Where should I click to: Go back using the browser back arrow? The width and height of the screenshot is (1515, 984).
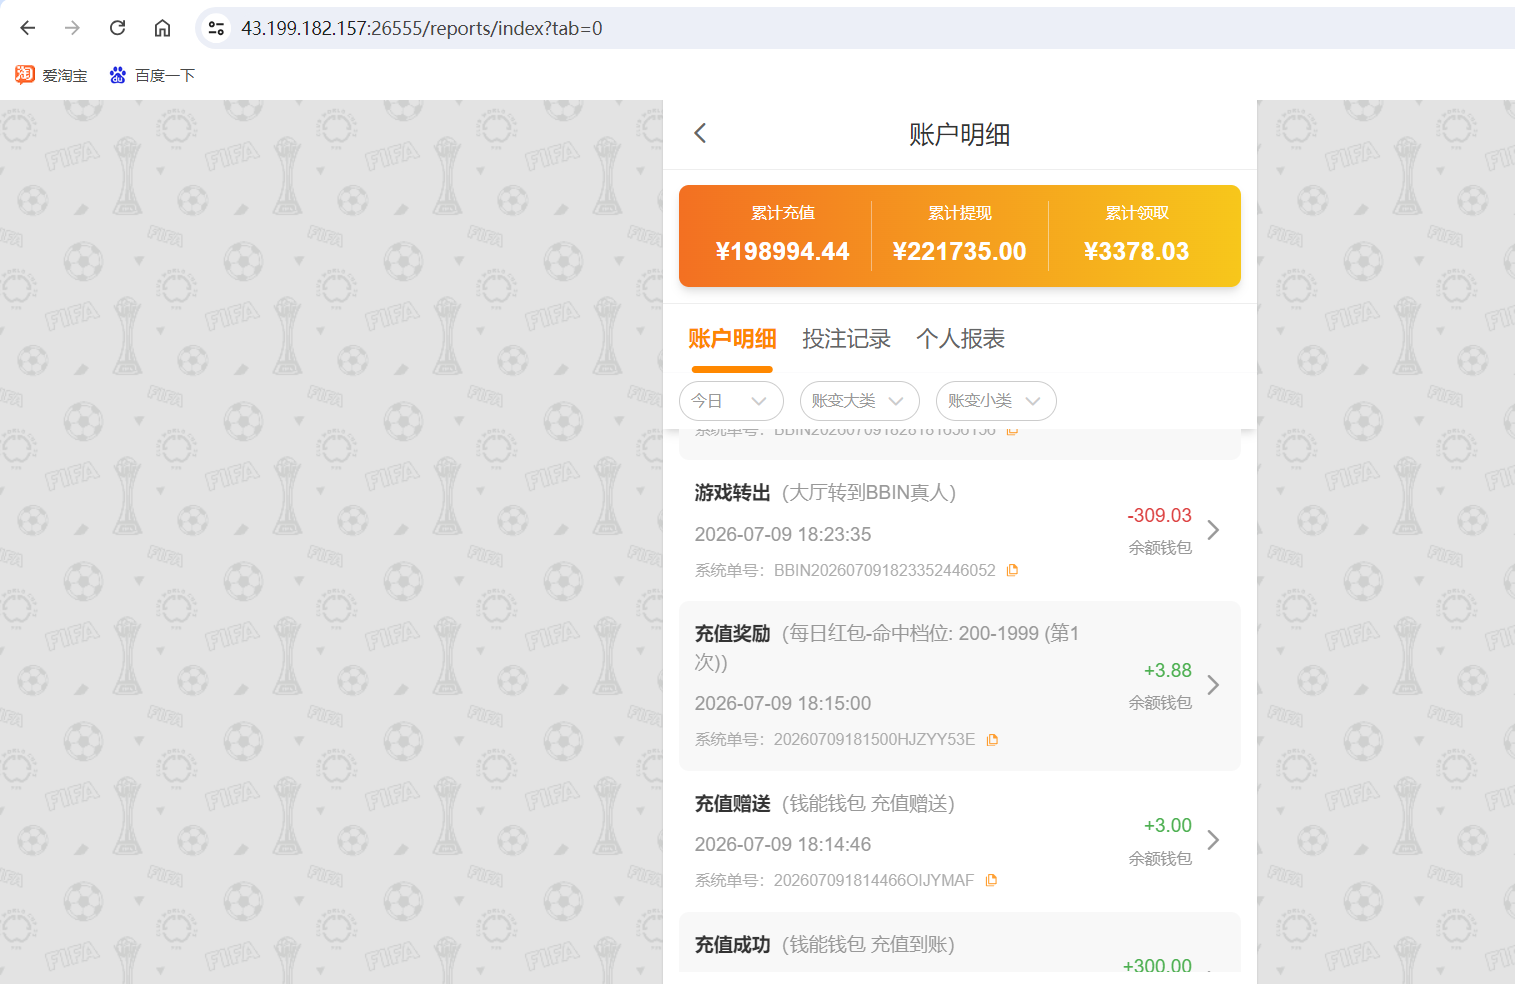[x=28, y=28]
